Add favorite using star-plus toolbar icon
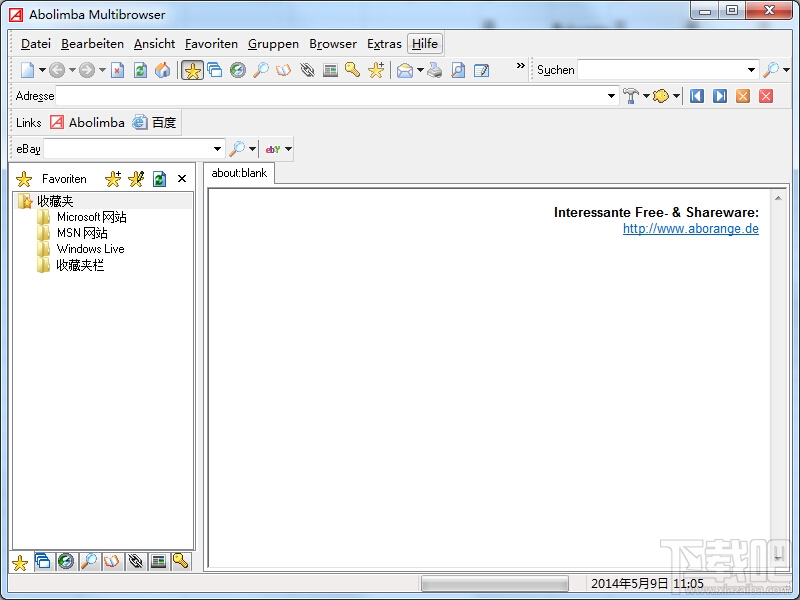The width and height of the screenshot is (800, 600). 376,70
